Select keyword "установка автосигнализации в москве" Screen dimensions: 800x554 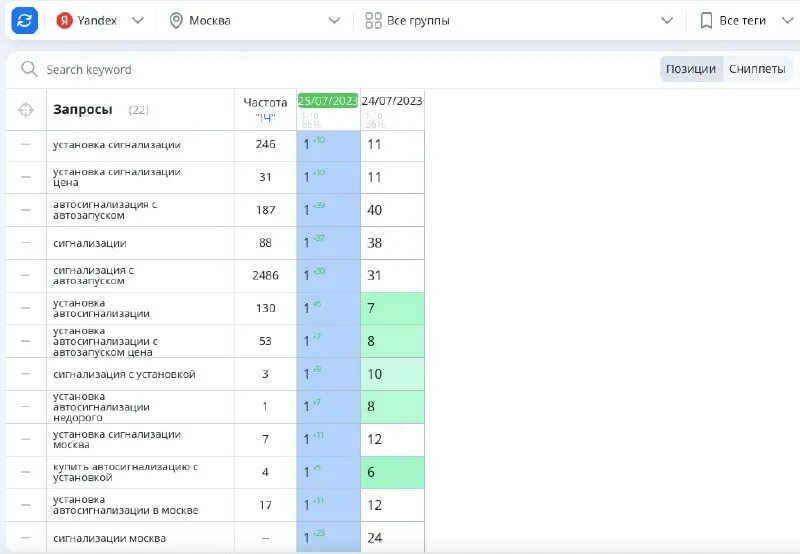(126, 505)
